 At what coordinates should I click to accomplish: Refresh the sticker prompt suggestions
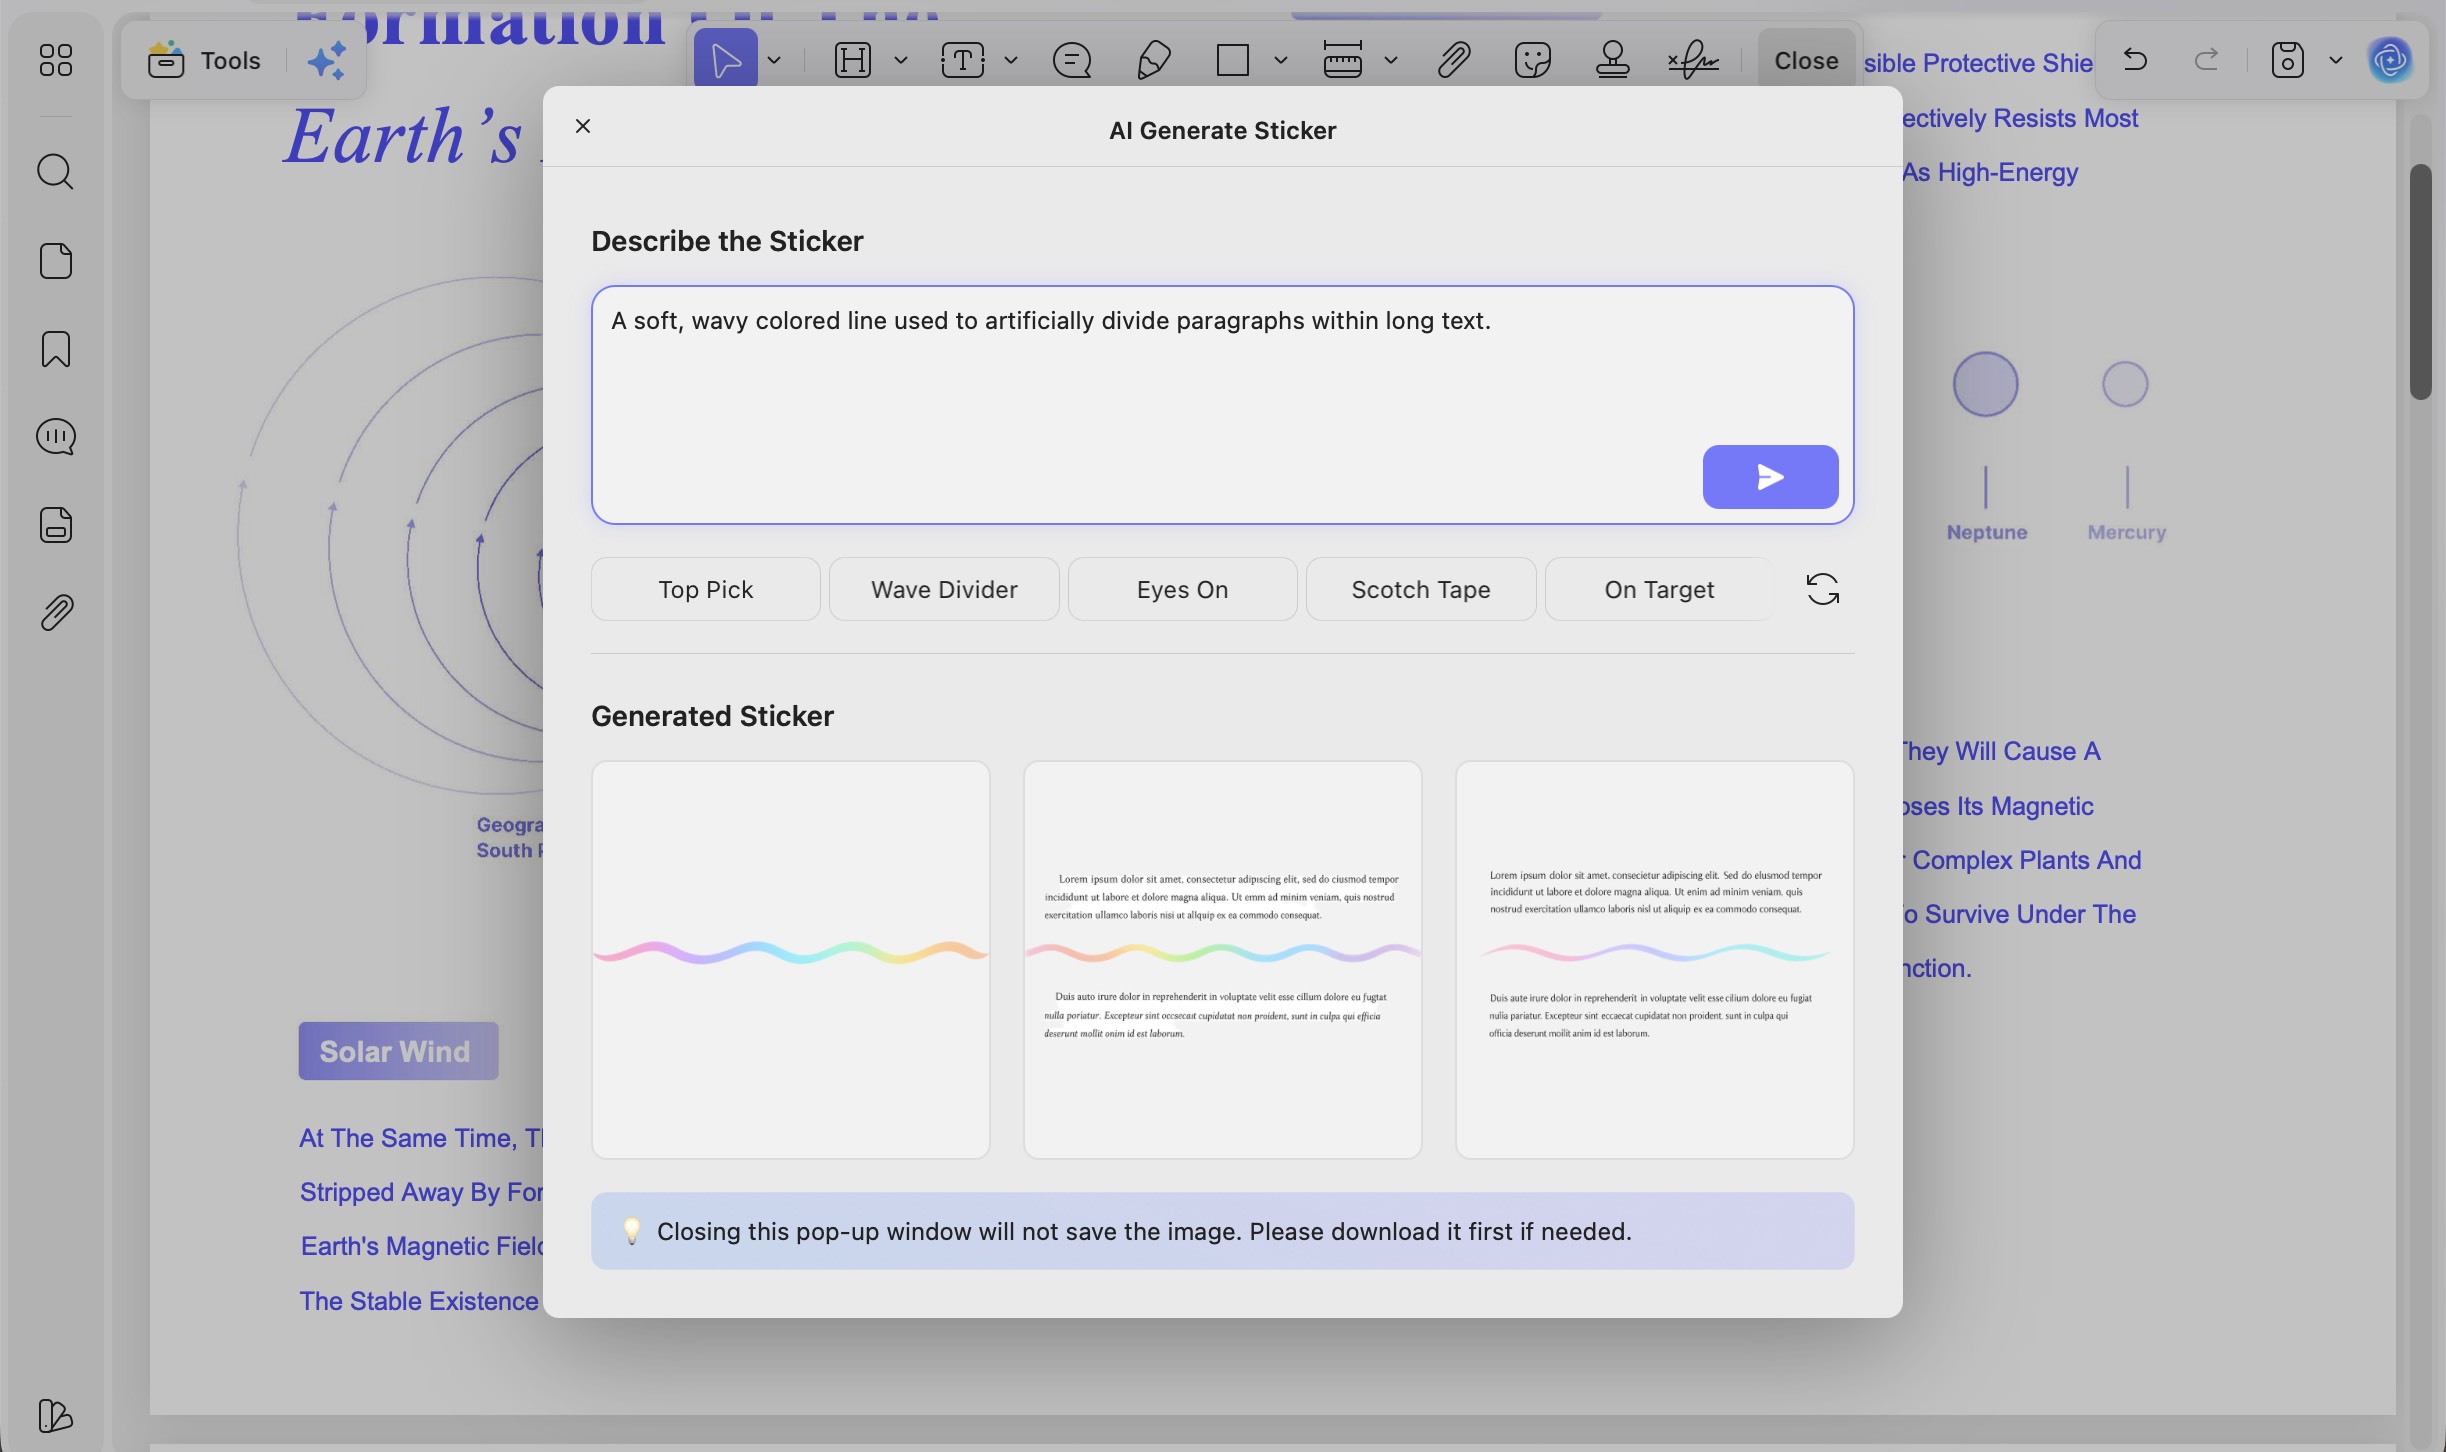1822,589
